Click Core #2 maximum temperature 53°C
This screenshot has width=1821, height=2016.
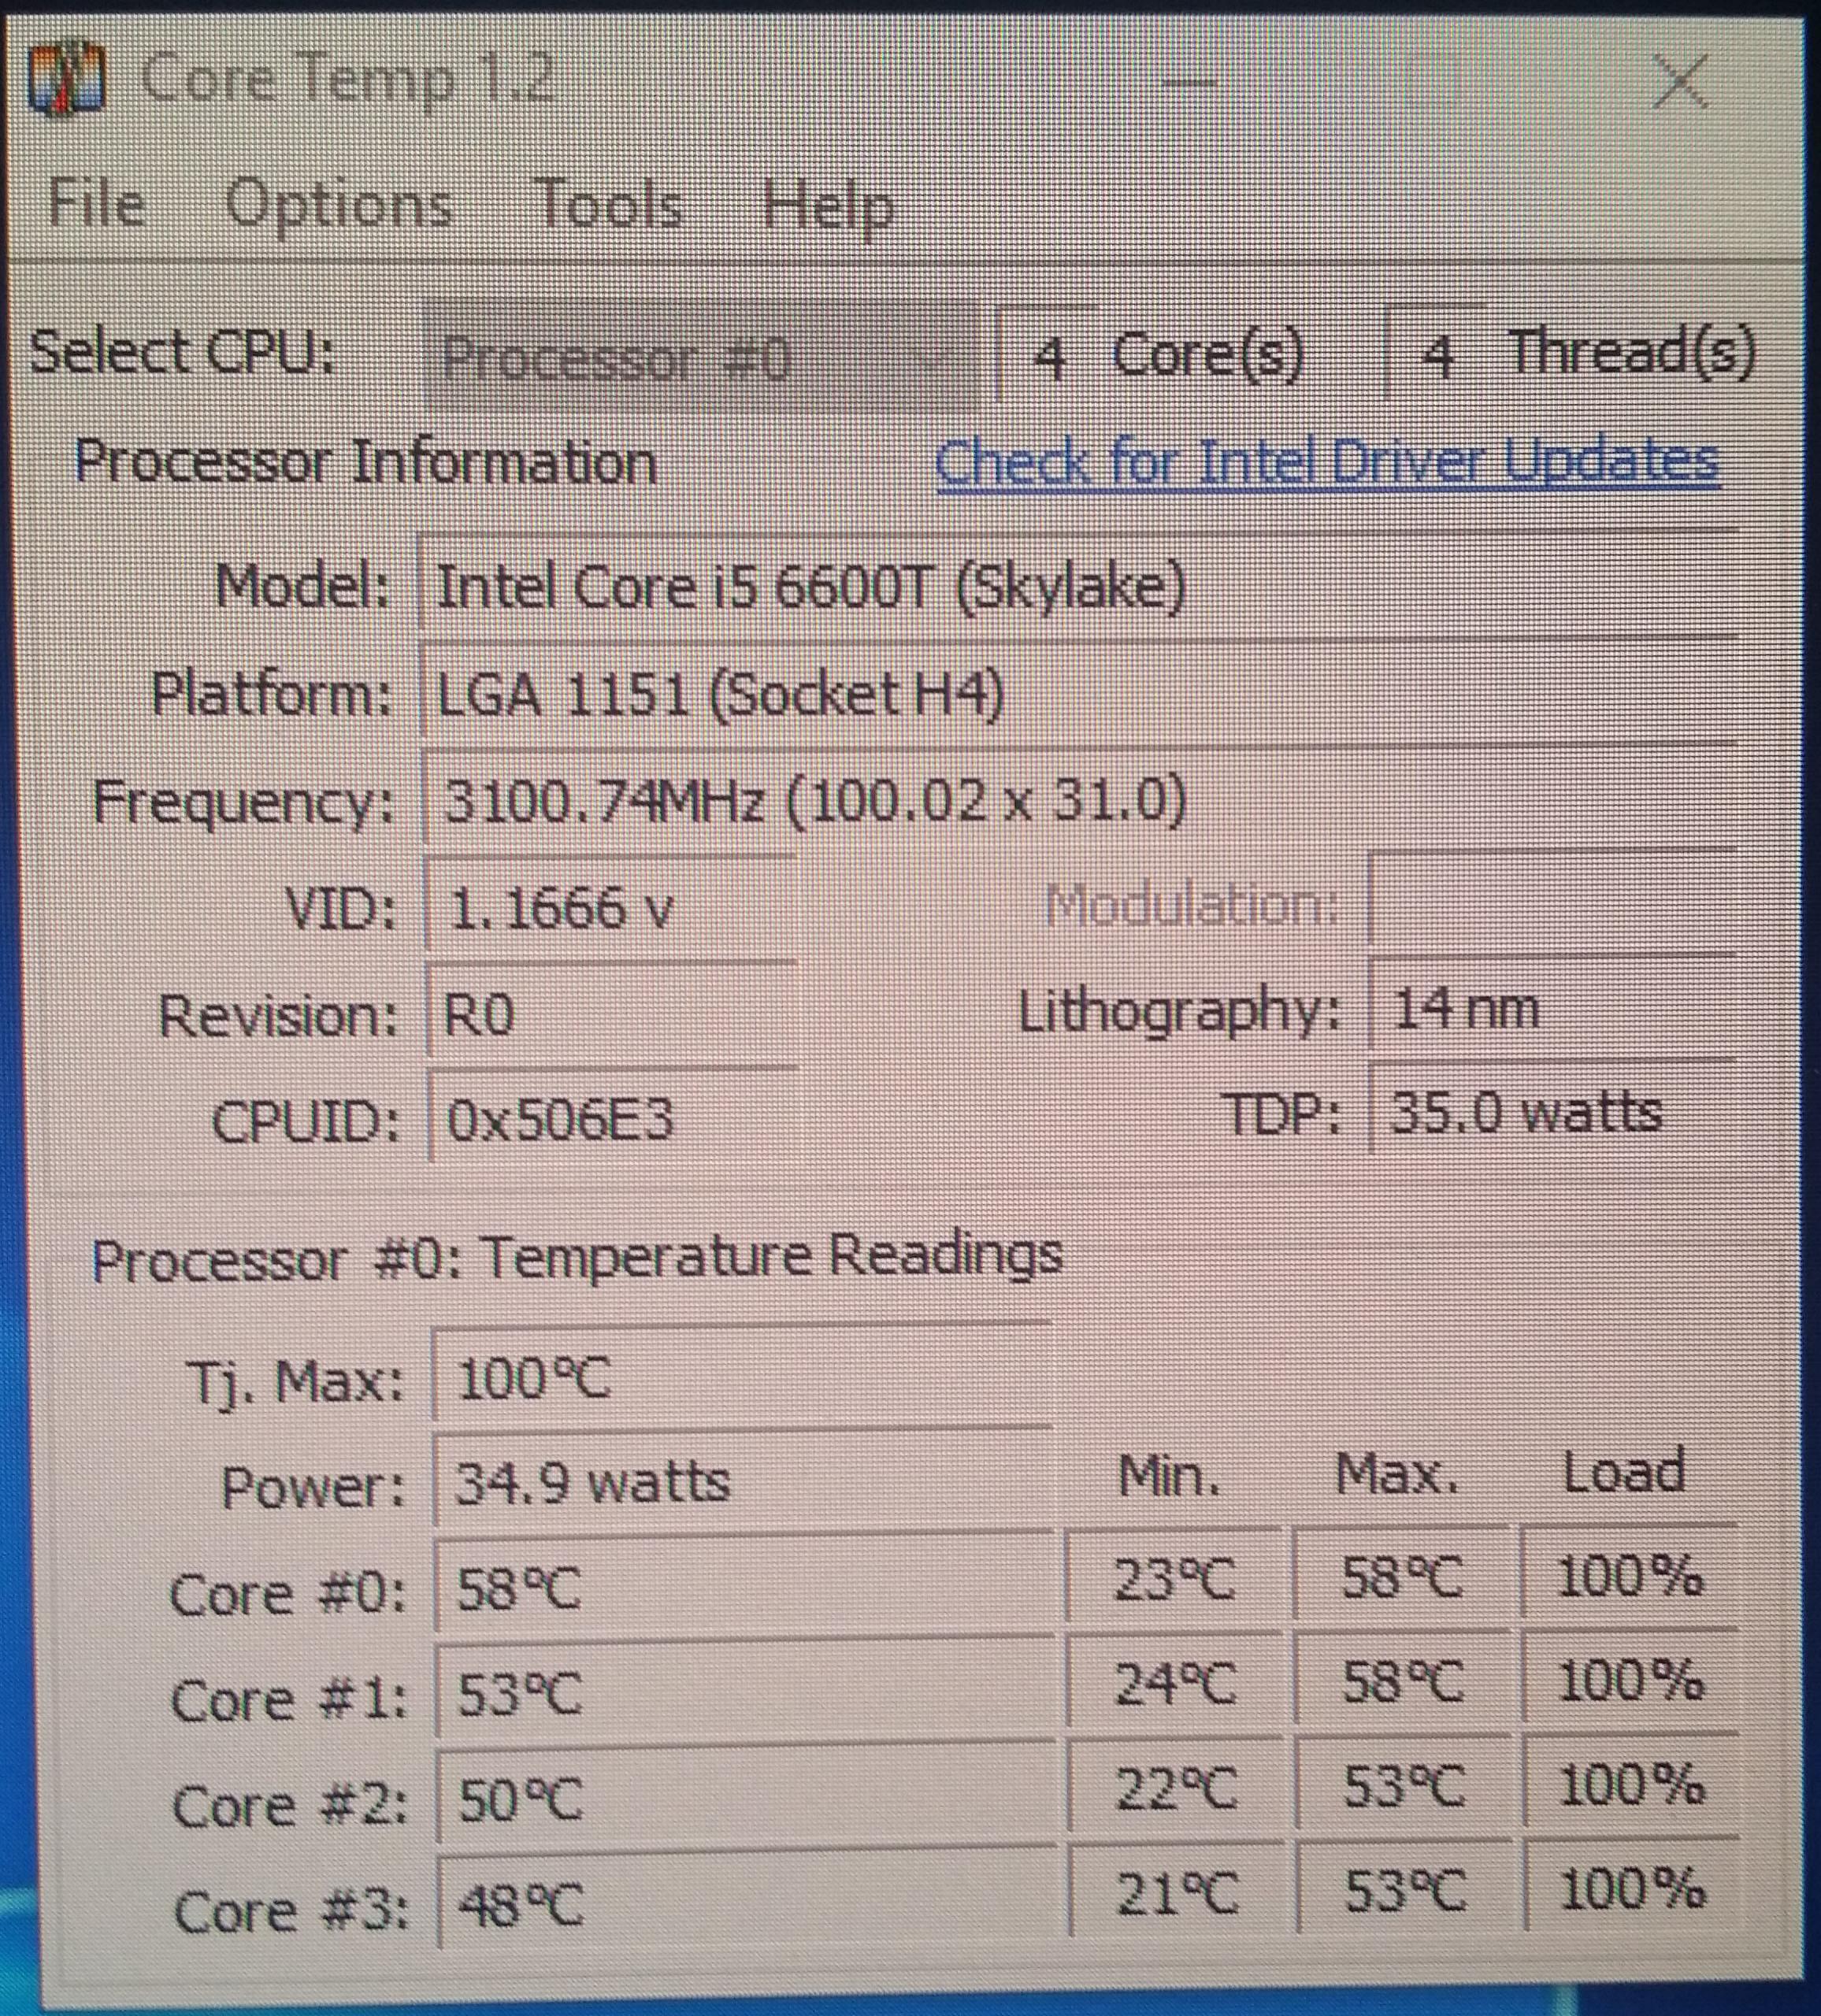[1404, 1787]
